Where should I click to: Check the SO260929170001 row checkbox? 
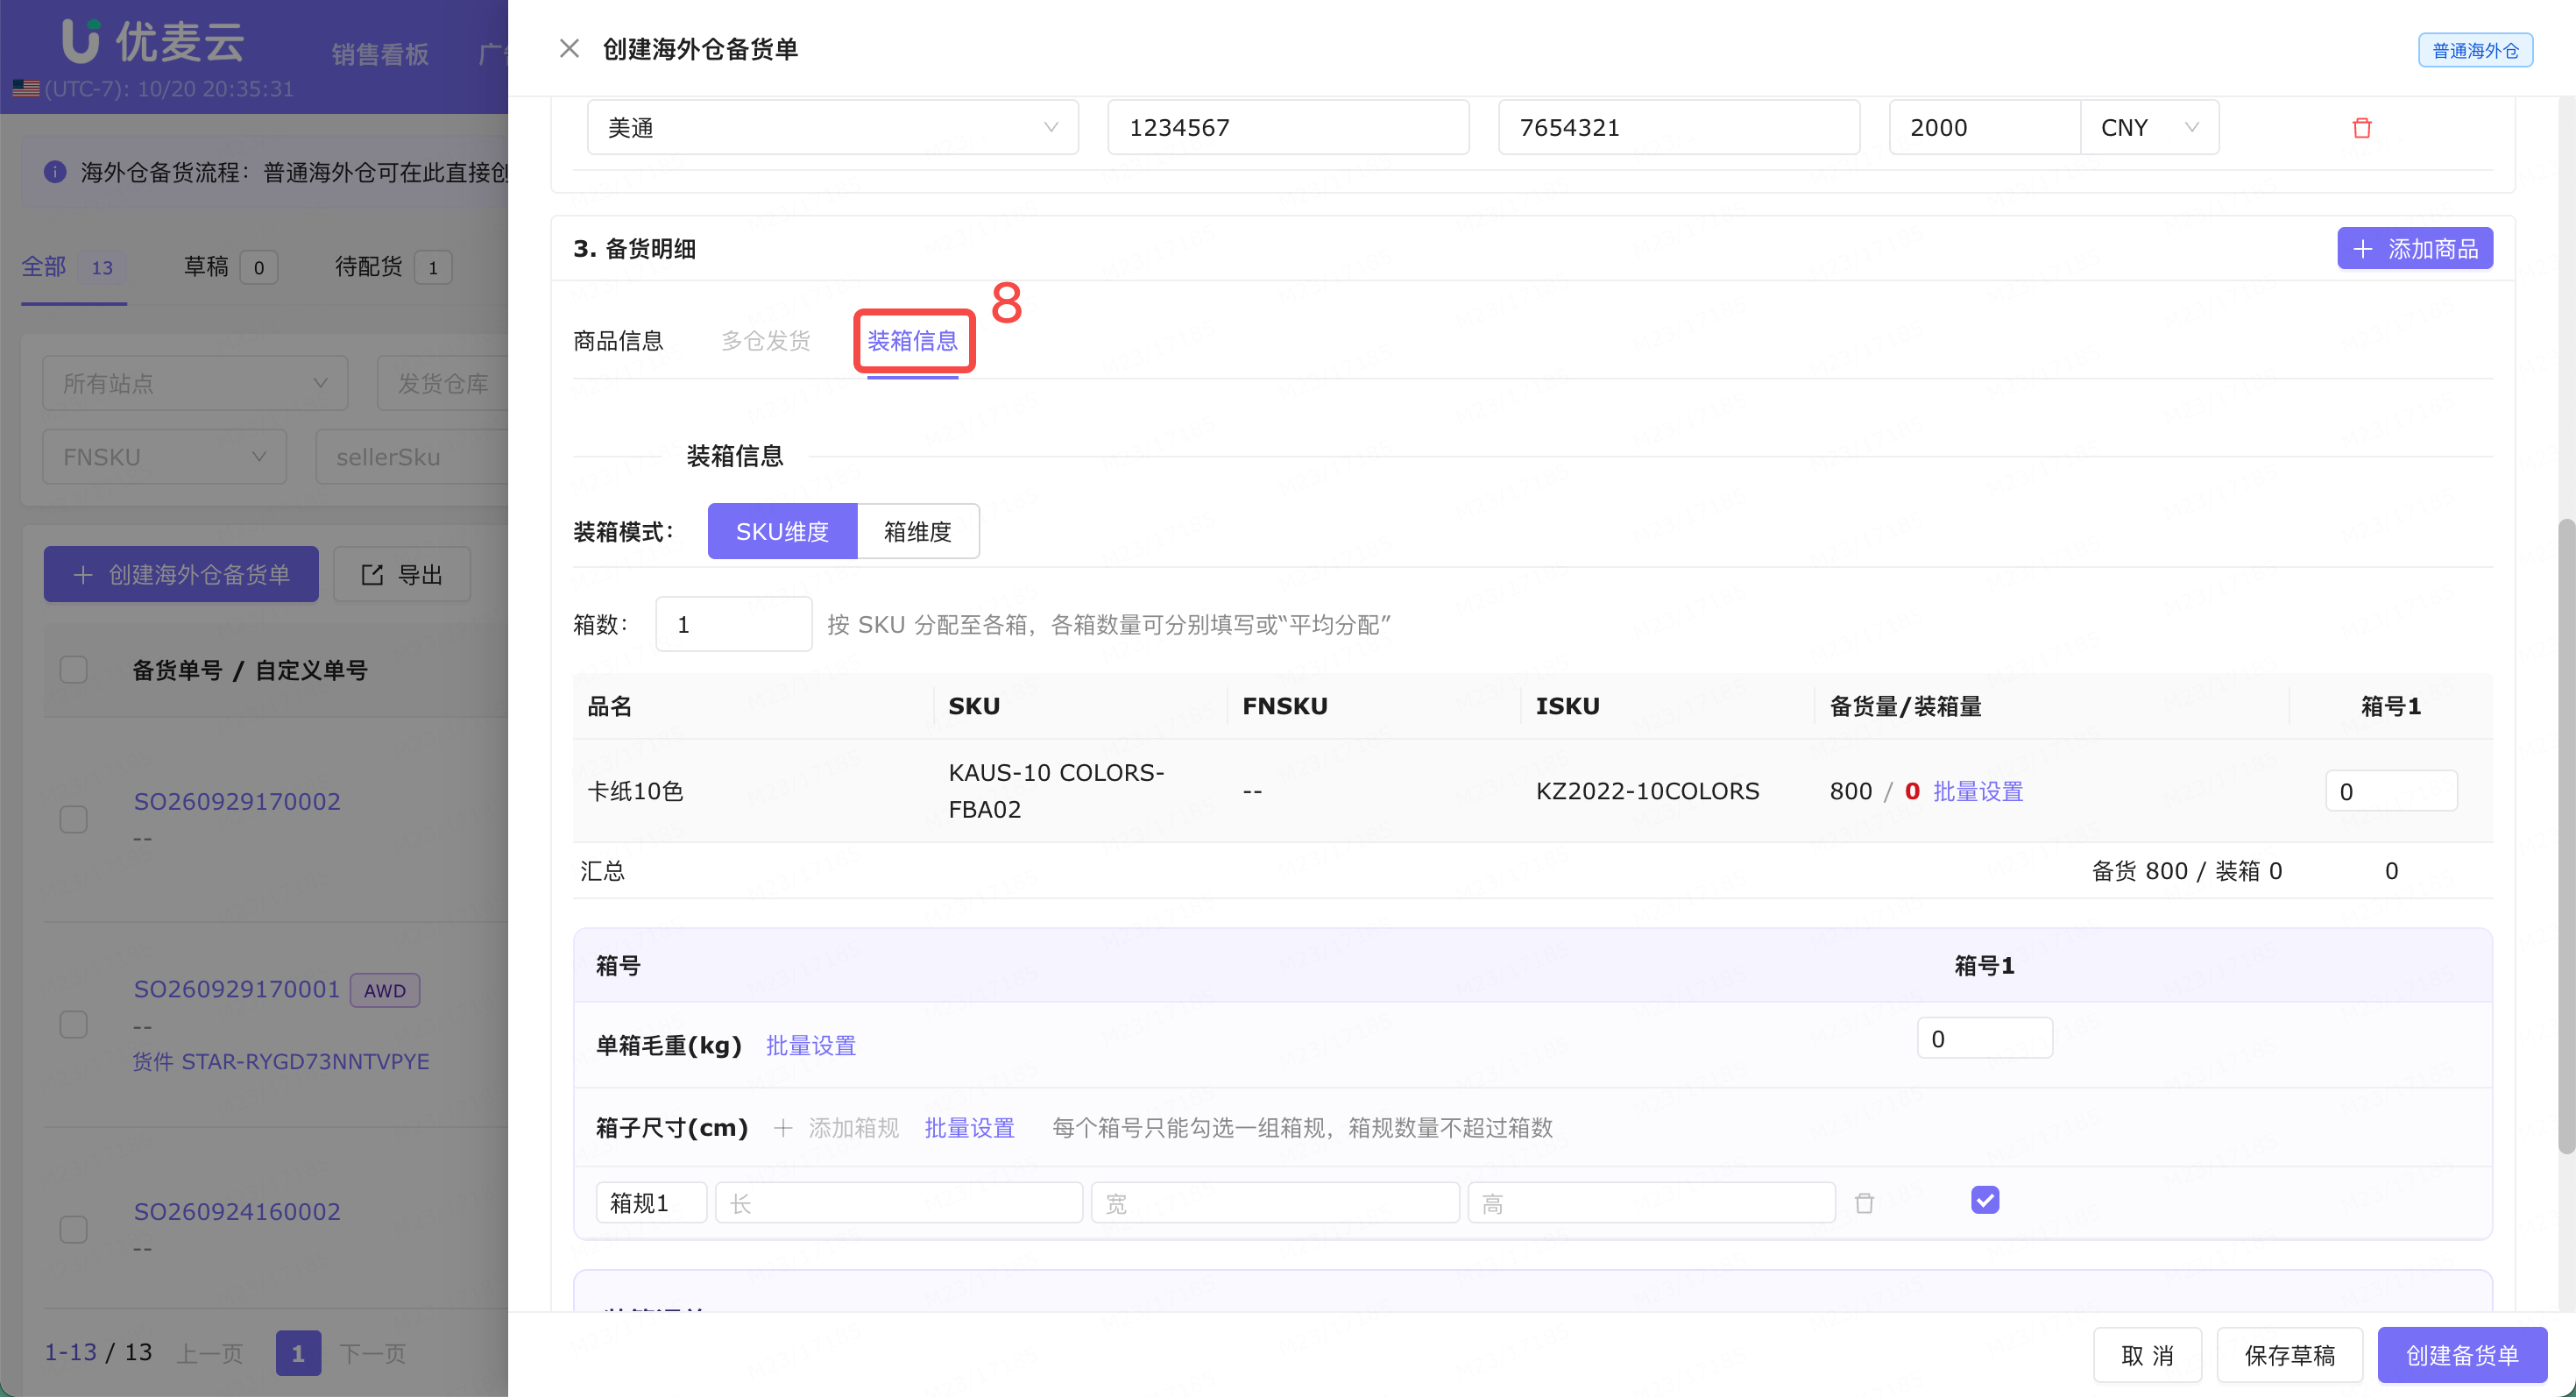point(74,1024)
